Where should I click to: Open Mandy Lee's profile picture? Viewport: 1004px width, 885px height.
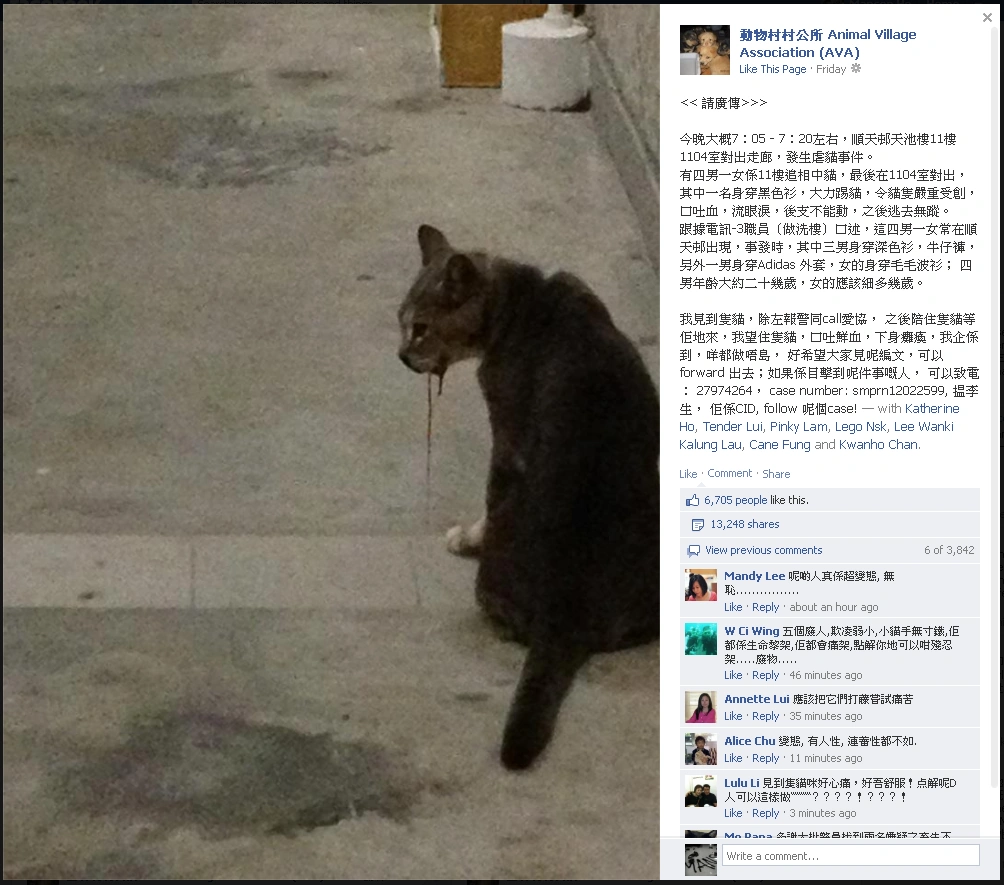[700, 585]
